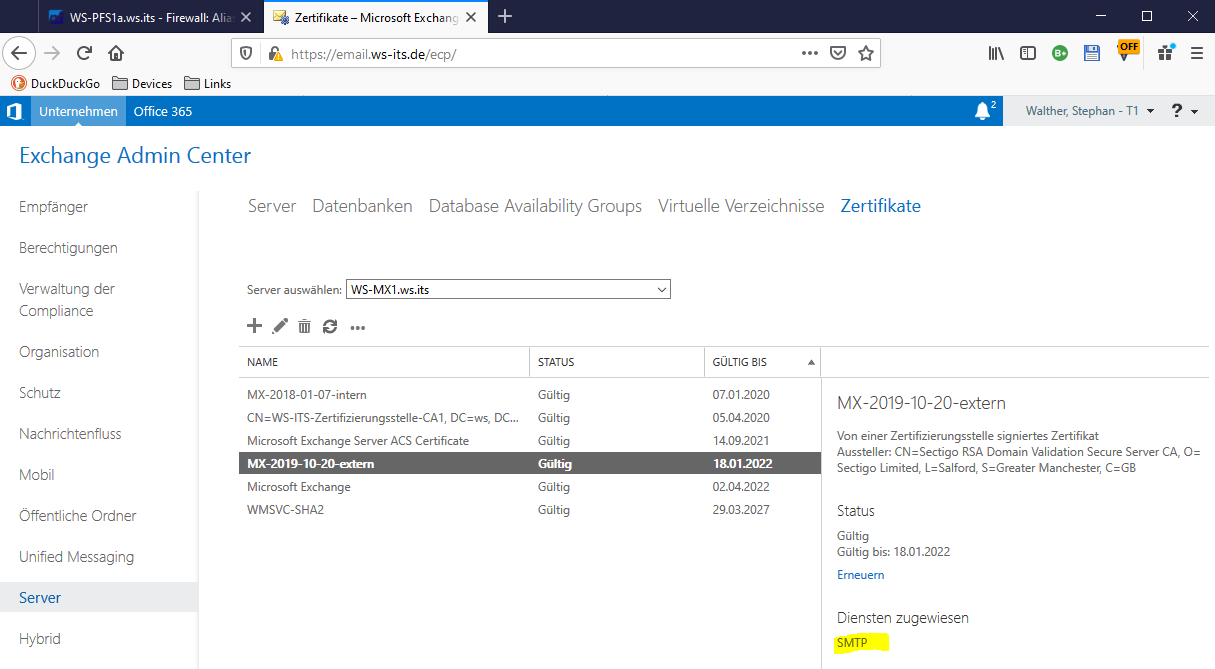Open the Virtuelle Verzeichnisse tab
1215x669 pixels.
point(741,206)
